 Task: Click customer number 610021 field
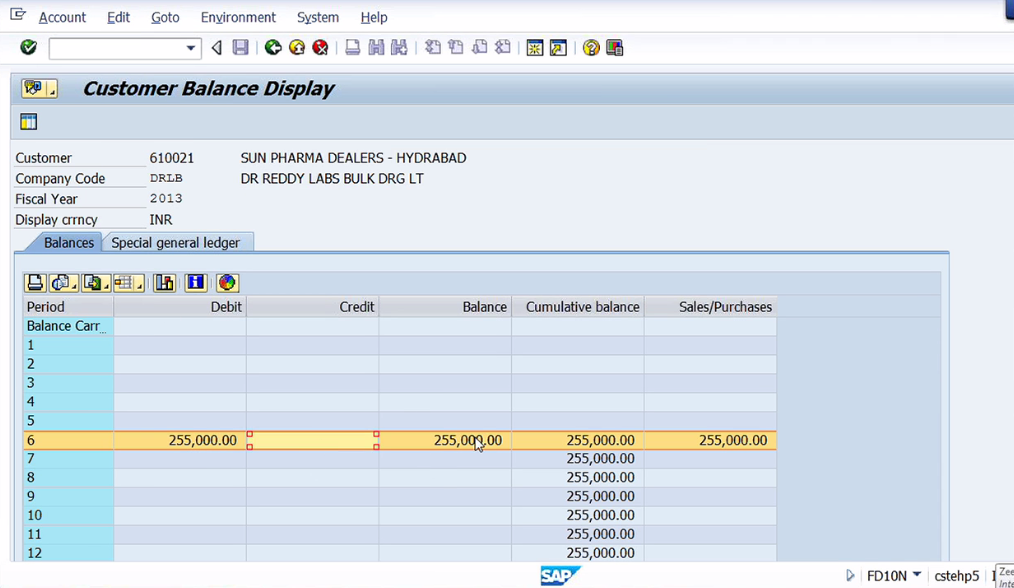(171, 158)
